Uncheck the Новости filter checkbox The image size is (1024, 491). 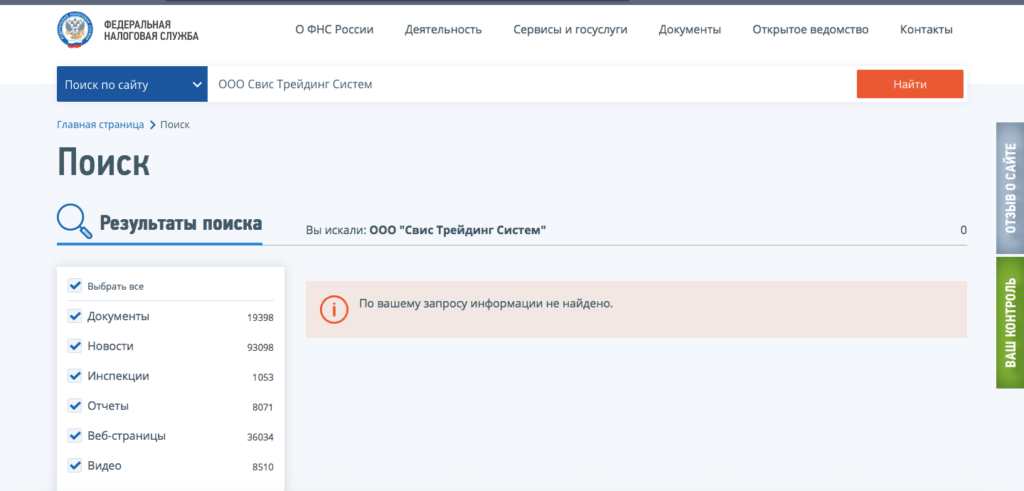[x=74, y=346]
